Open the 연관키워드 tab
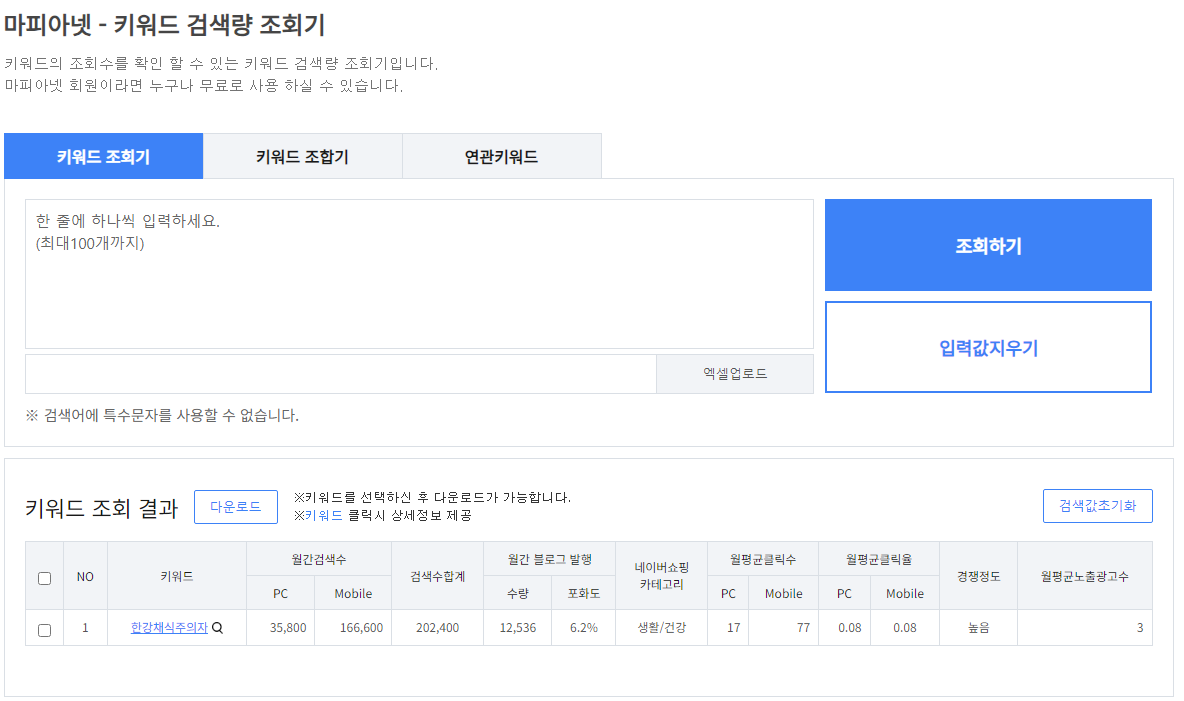 (x=501, y=156)
